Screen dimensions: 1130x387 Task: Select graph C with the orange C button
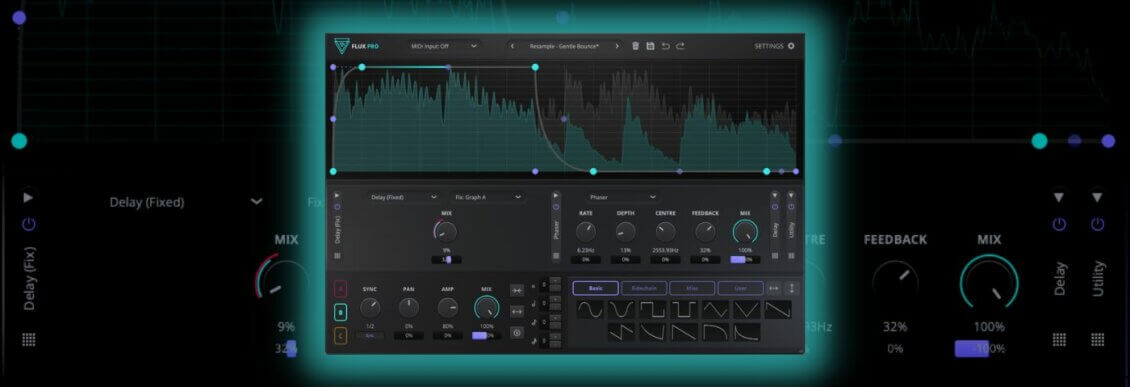[x=341, y=336]
